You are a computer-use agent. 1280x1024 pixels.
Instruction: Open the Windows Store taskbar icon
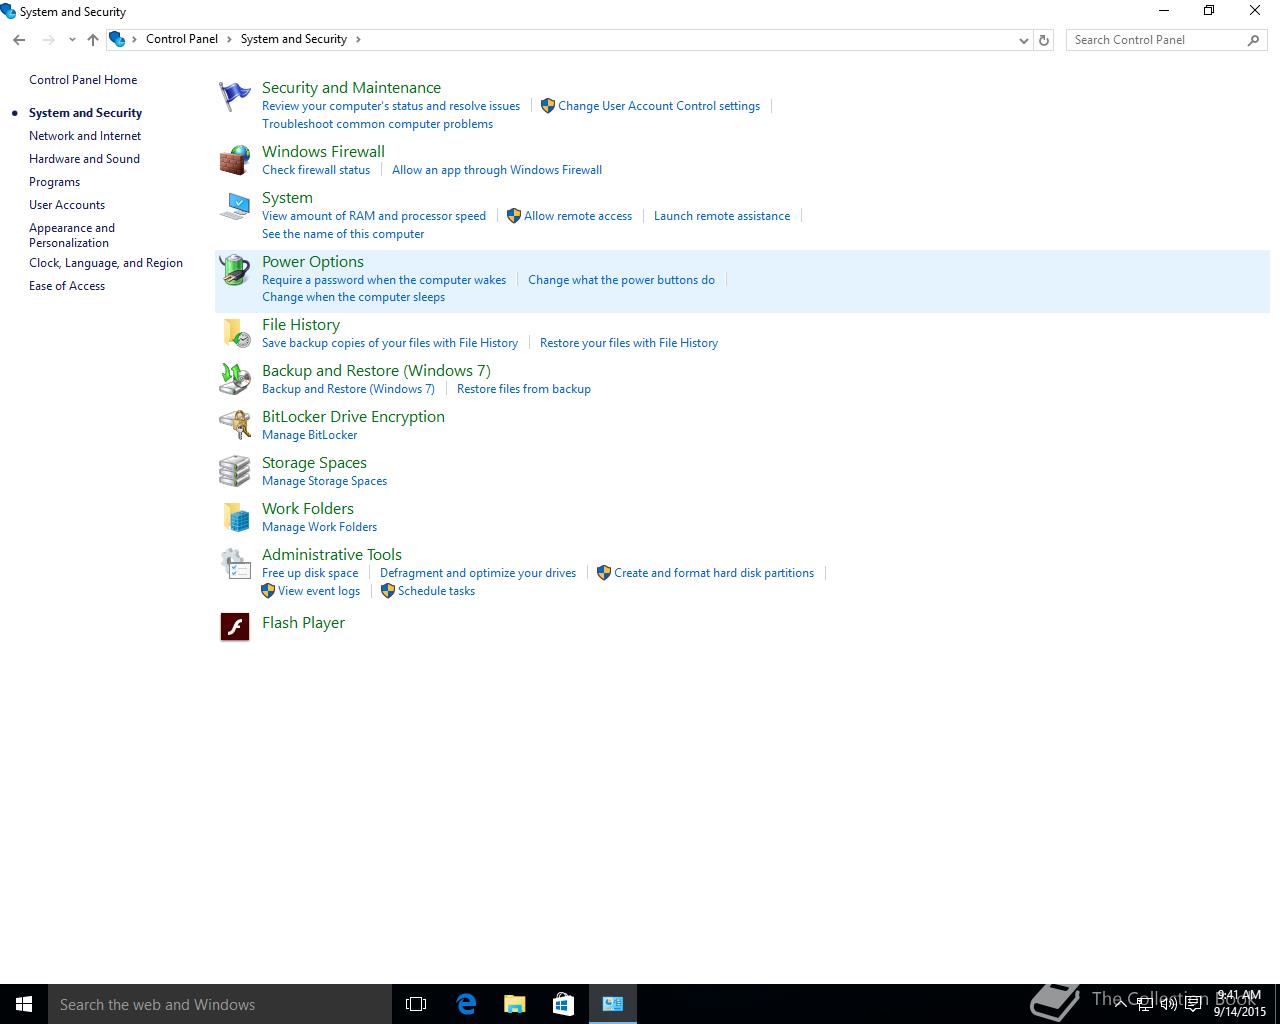[564, 1004]
